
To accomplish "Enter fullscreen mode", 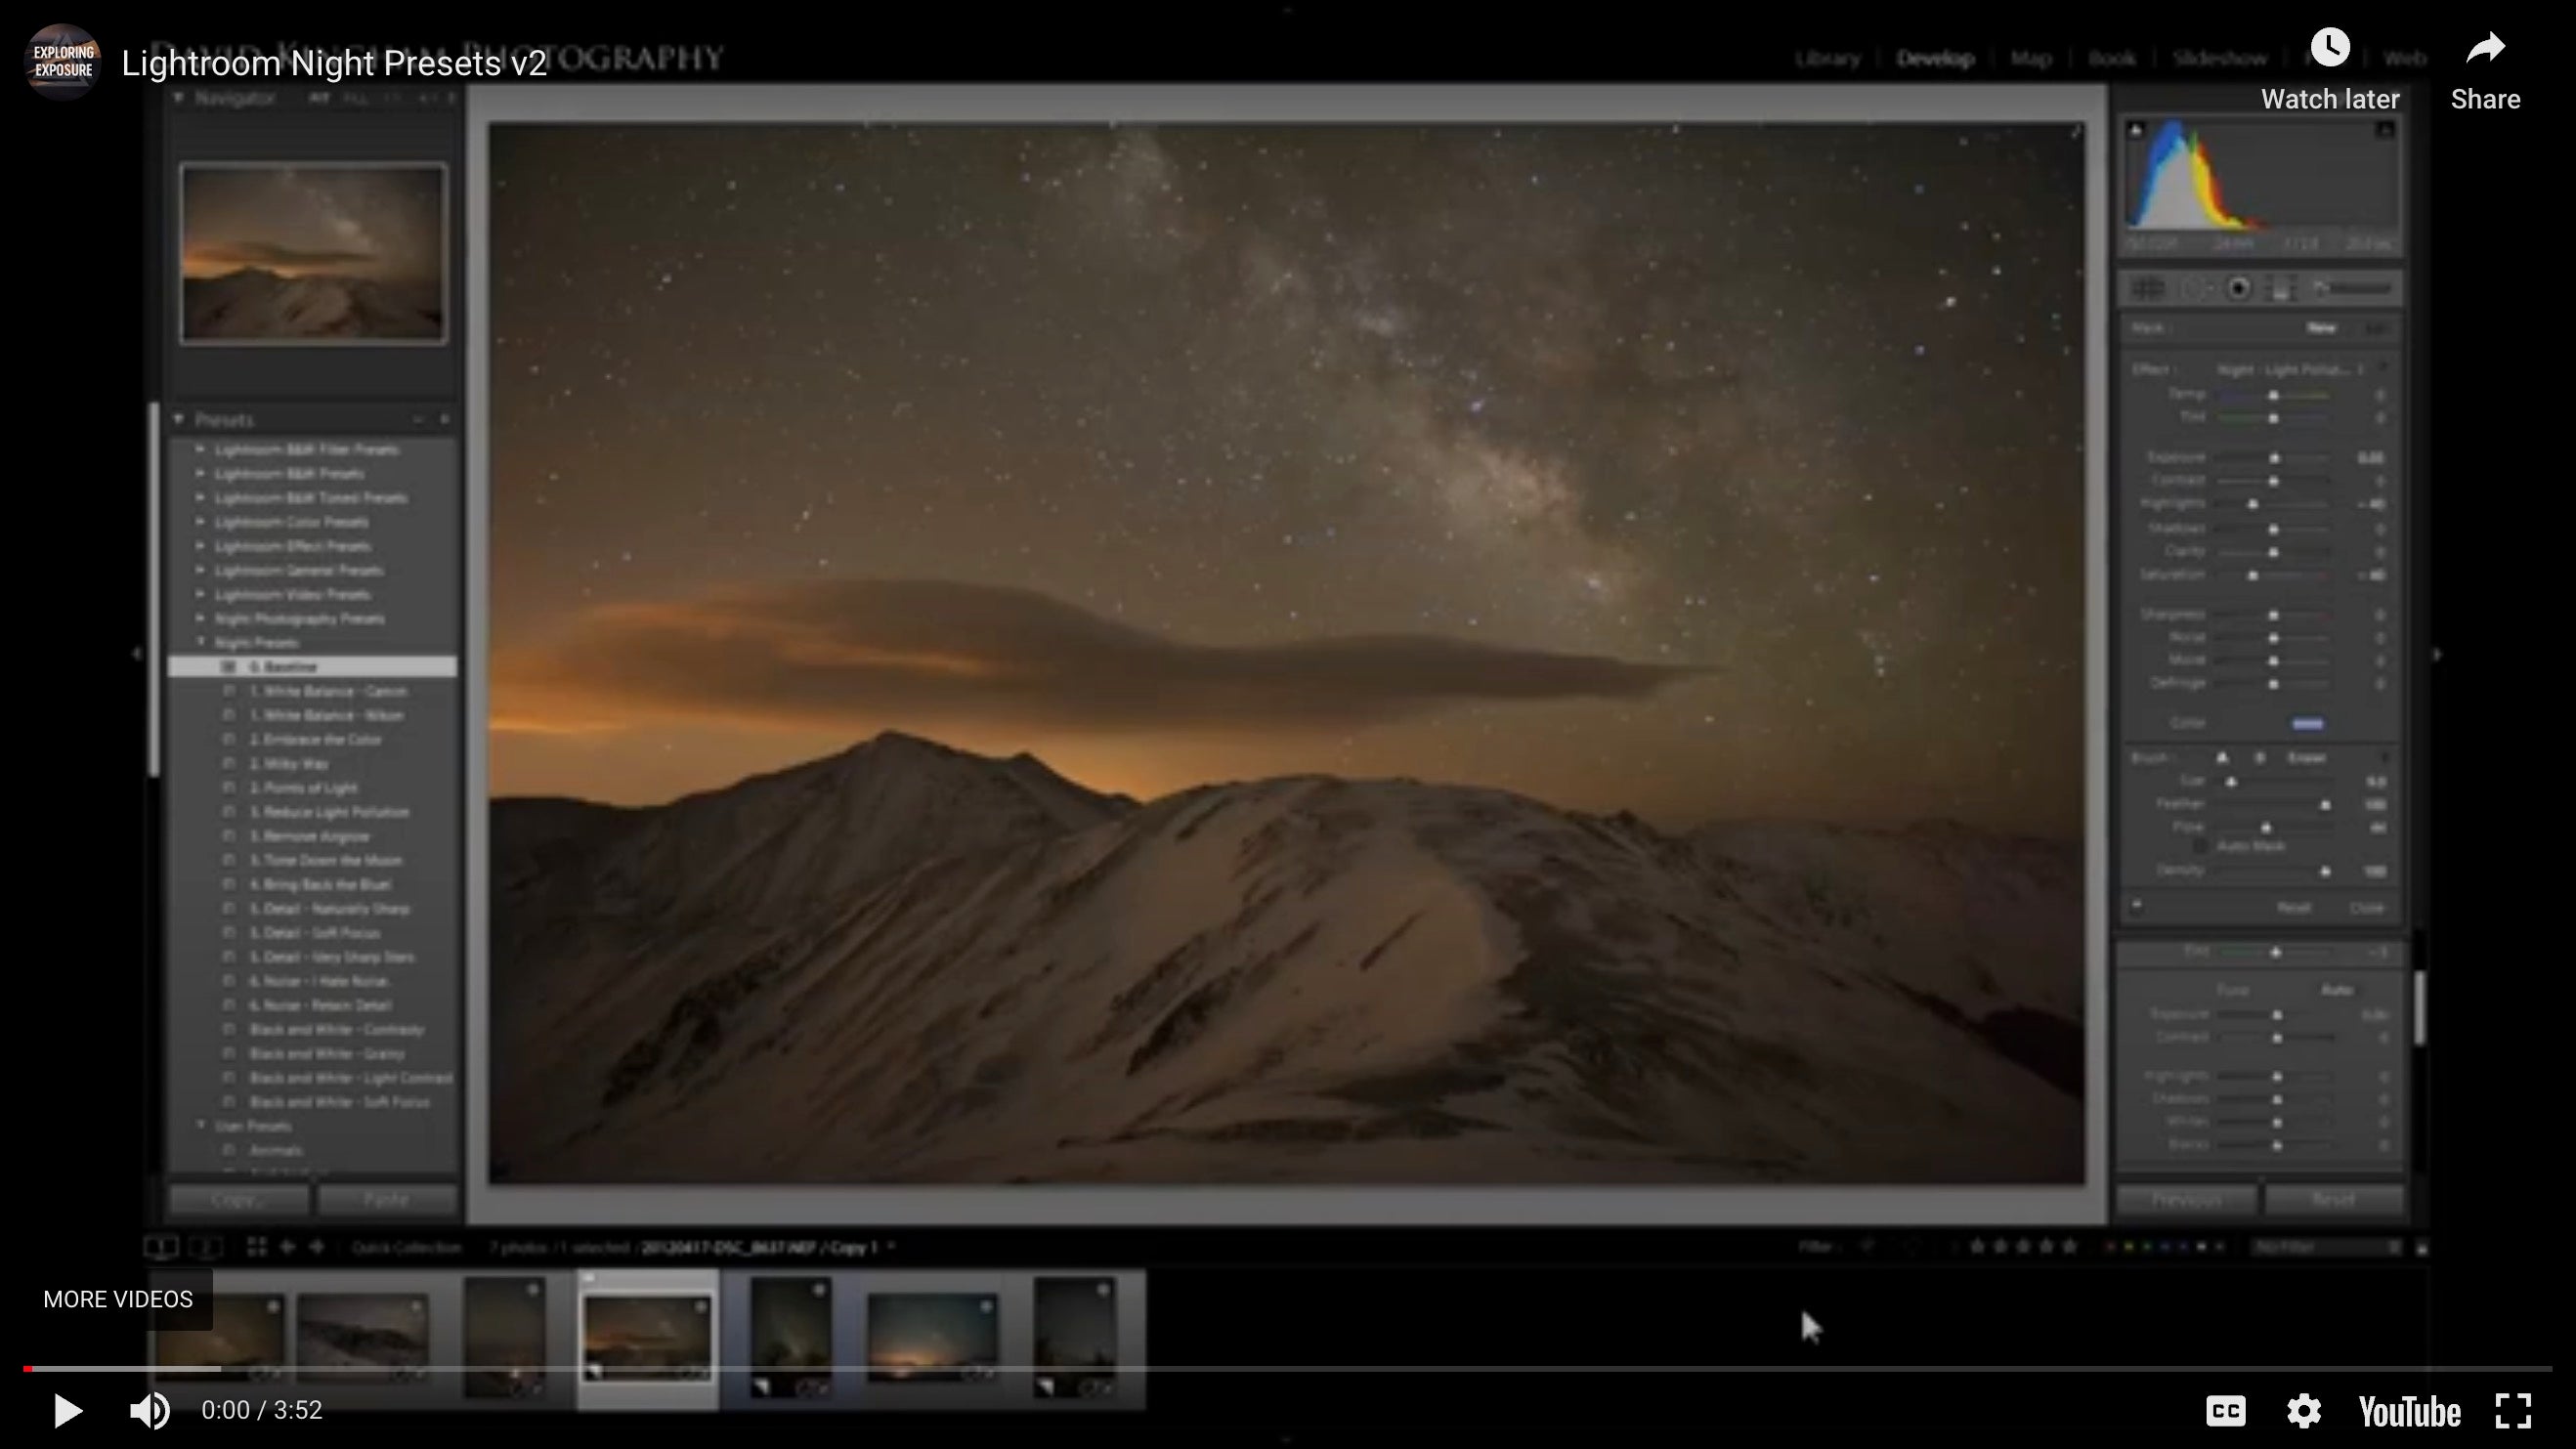I will pyautogui.click(x=2513, y=1411).
